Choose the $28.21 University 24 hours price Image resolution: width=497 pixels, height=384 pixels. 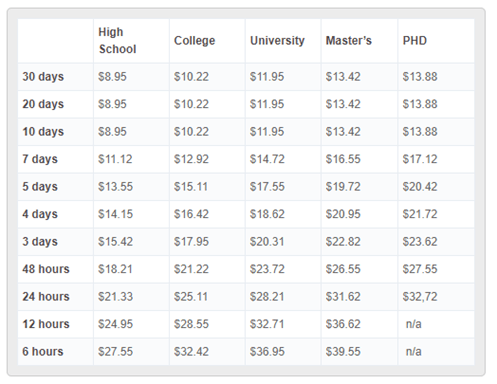click(267, 296)
